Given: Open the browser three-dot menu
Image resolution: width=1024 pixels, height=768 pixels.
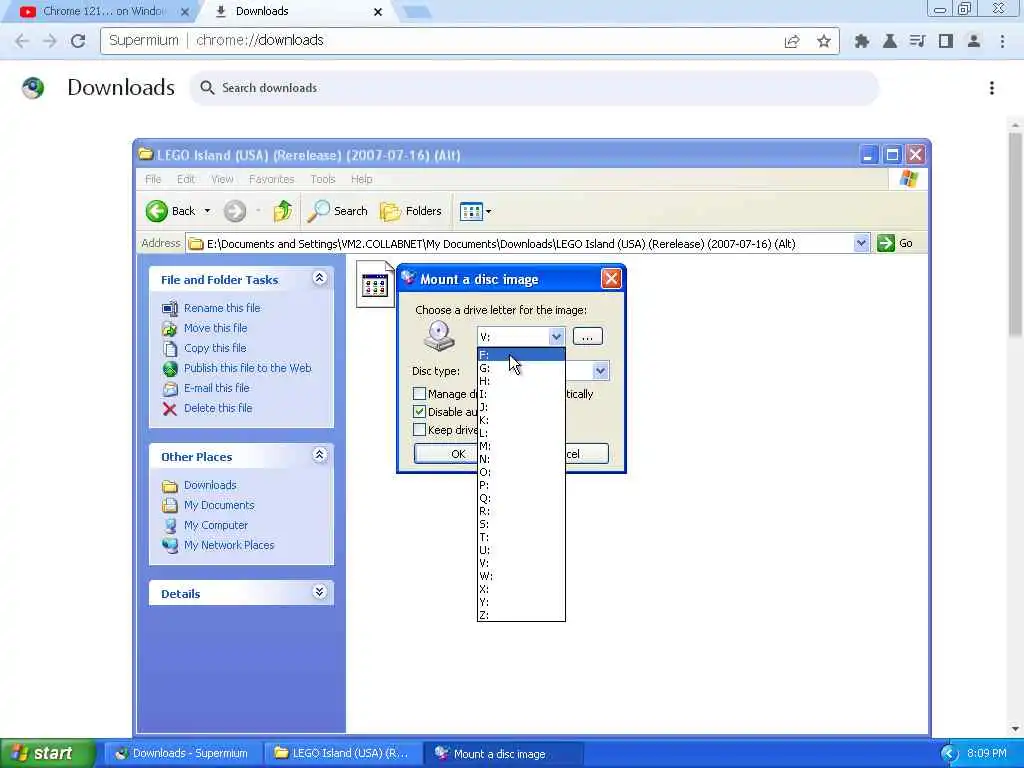Looking at the screenshot, I should click(1002, 41).
